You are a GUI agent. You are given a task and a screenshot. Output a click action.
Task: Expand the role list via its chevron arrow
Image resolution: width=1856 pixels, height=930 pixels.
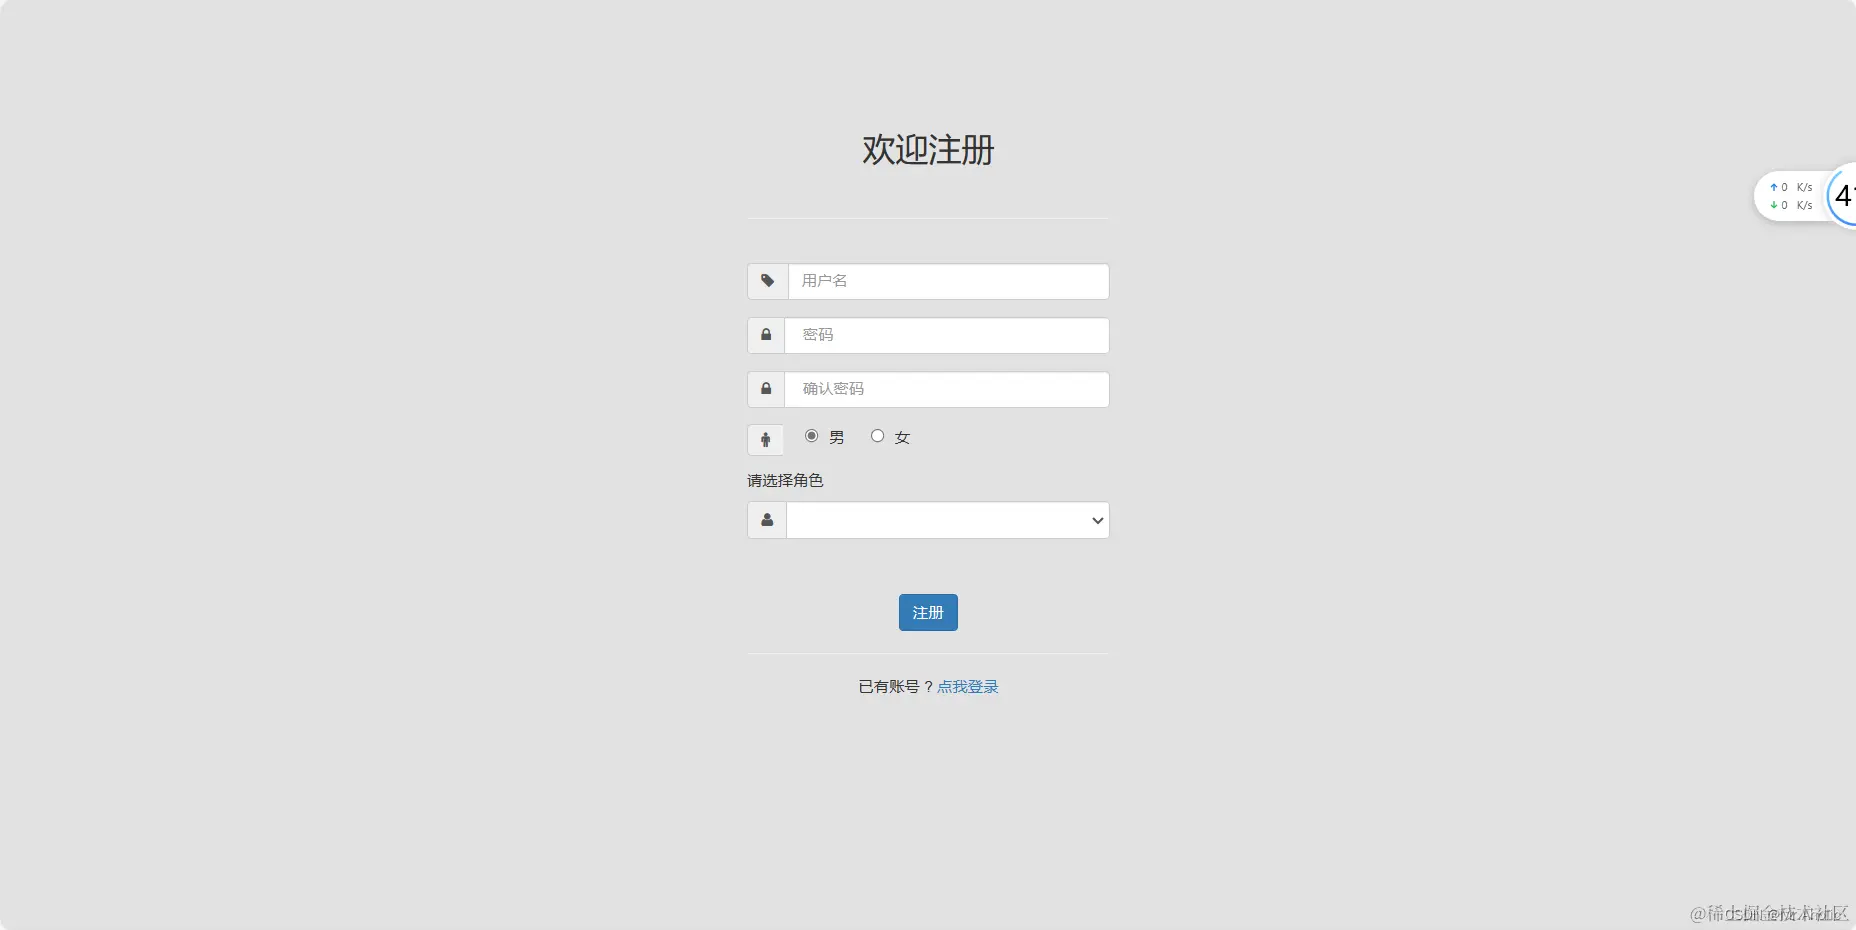1097,520
